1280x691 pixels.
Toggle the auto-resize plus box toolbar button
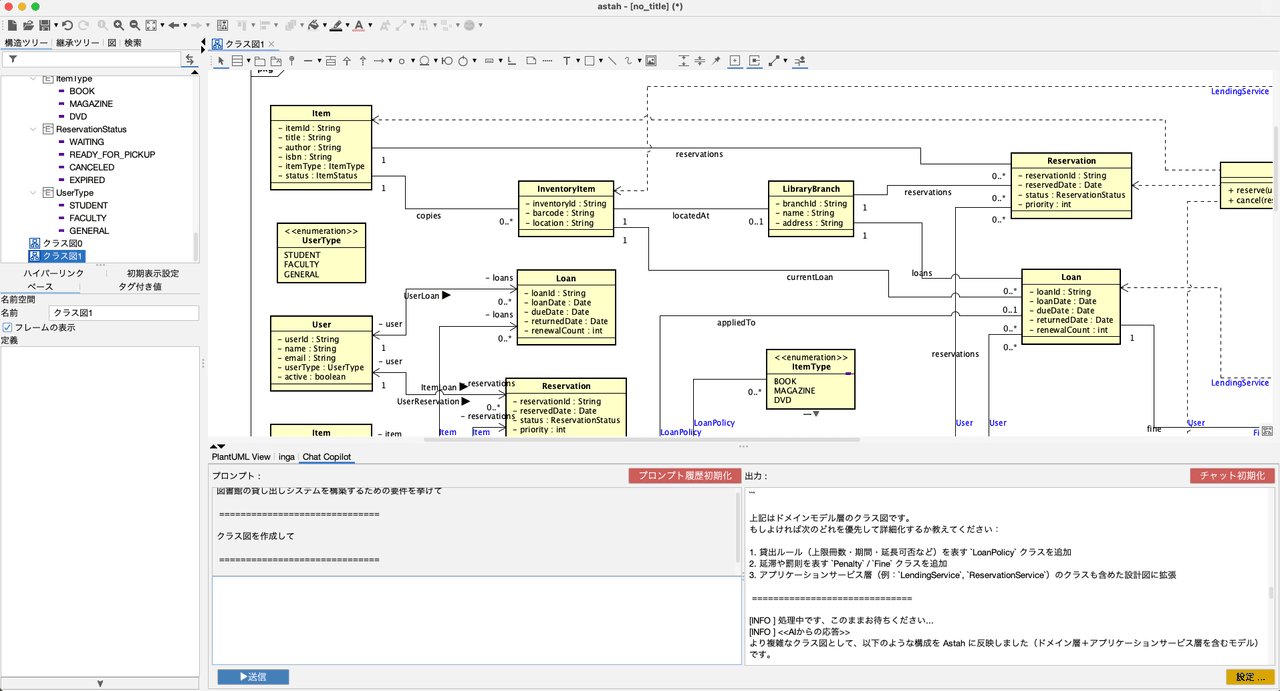735,61
